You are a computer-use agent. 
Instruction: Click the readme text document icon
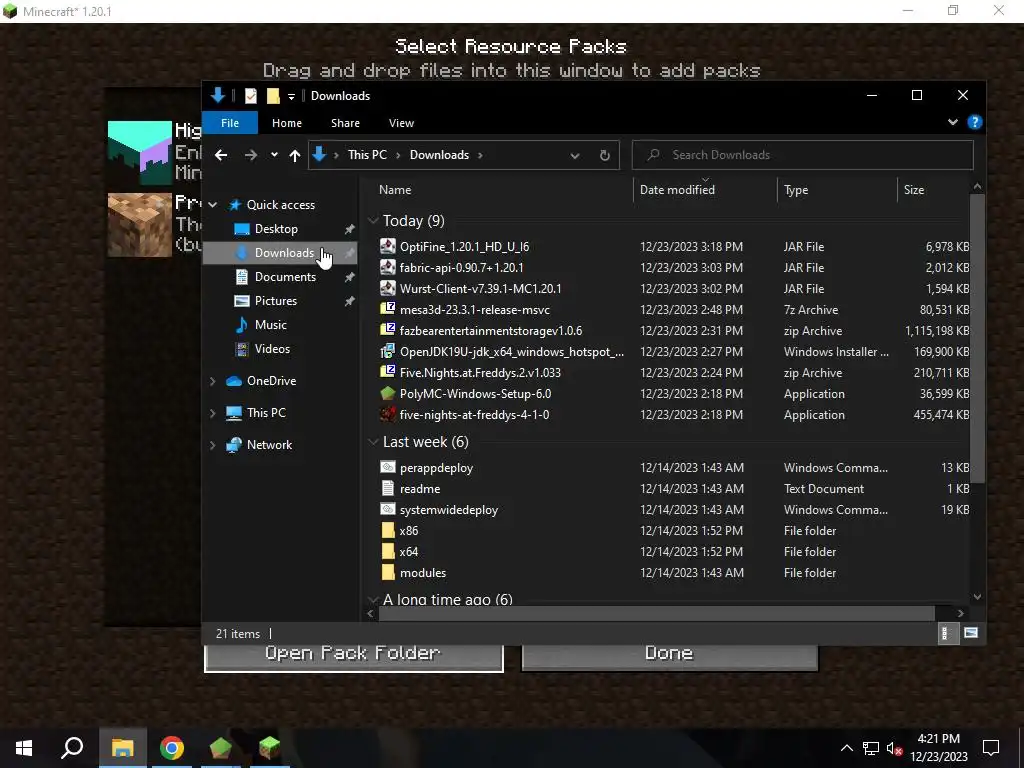[x=388, y=488]
